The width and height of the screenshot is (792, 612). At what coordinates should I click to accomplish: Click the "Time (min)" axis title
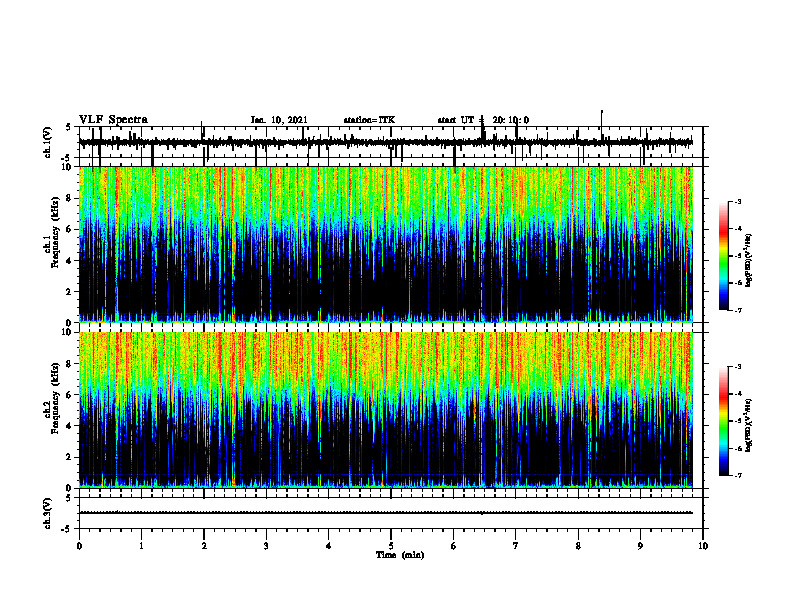pos(400,555)
